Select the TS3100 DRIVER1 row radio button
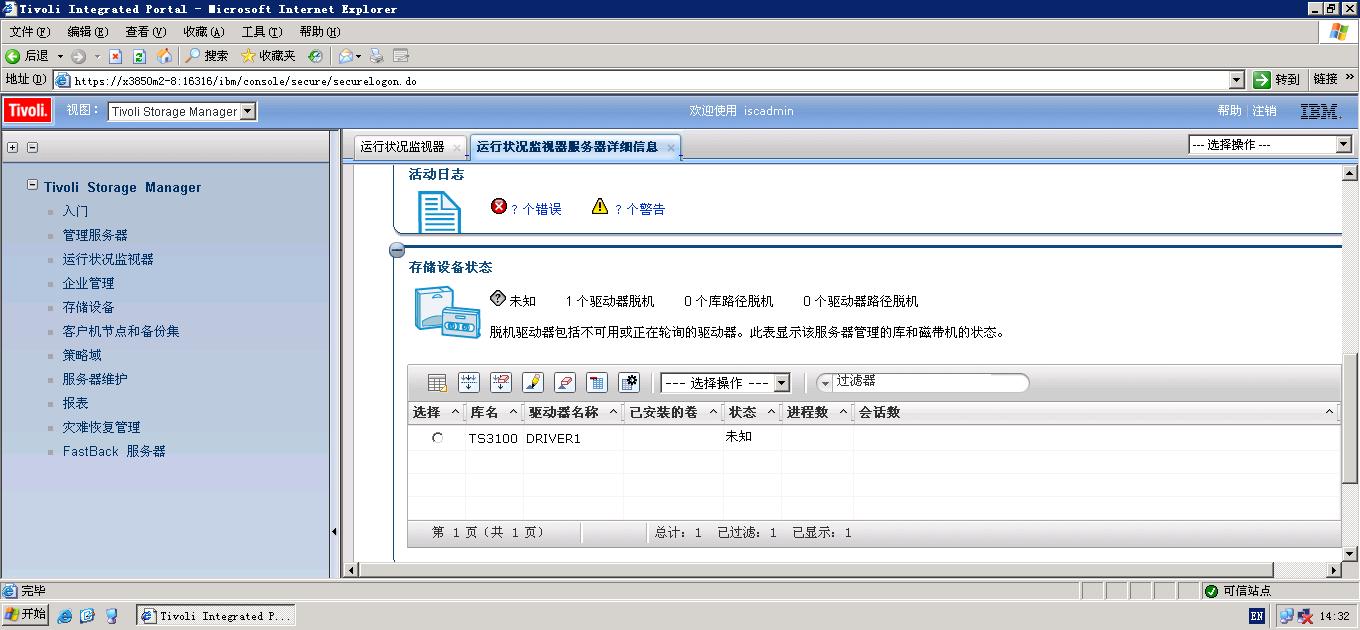This screenshot has height=630, width=1360. pyautogui.click(x=437, y=438)
